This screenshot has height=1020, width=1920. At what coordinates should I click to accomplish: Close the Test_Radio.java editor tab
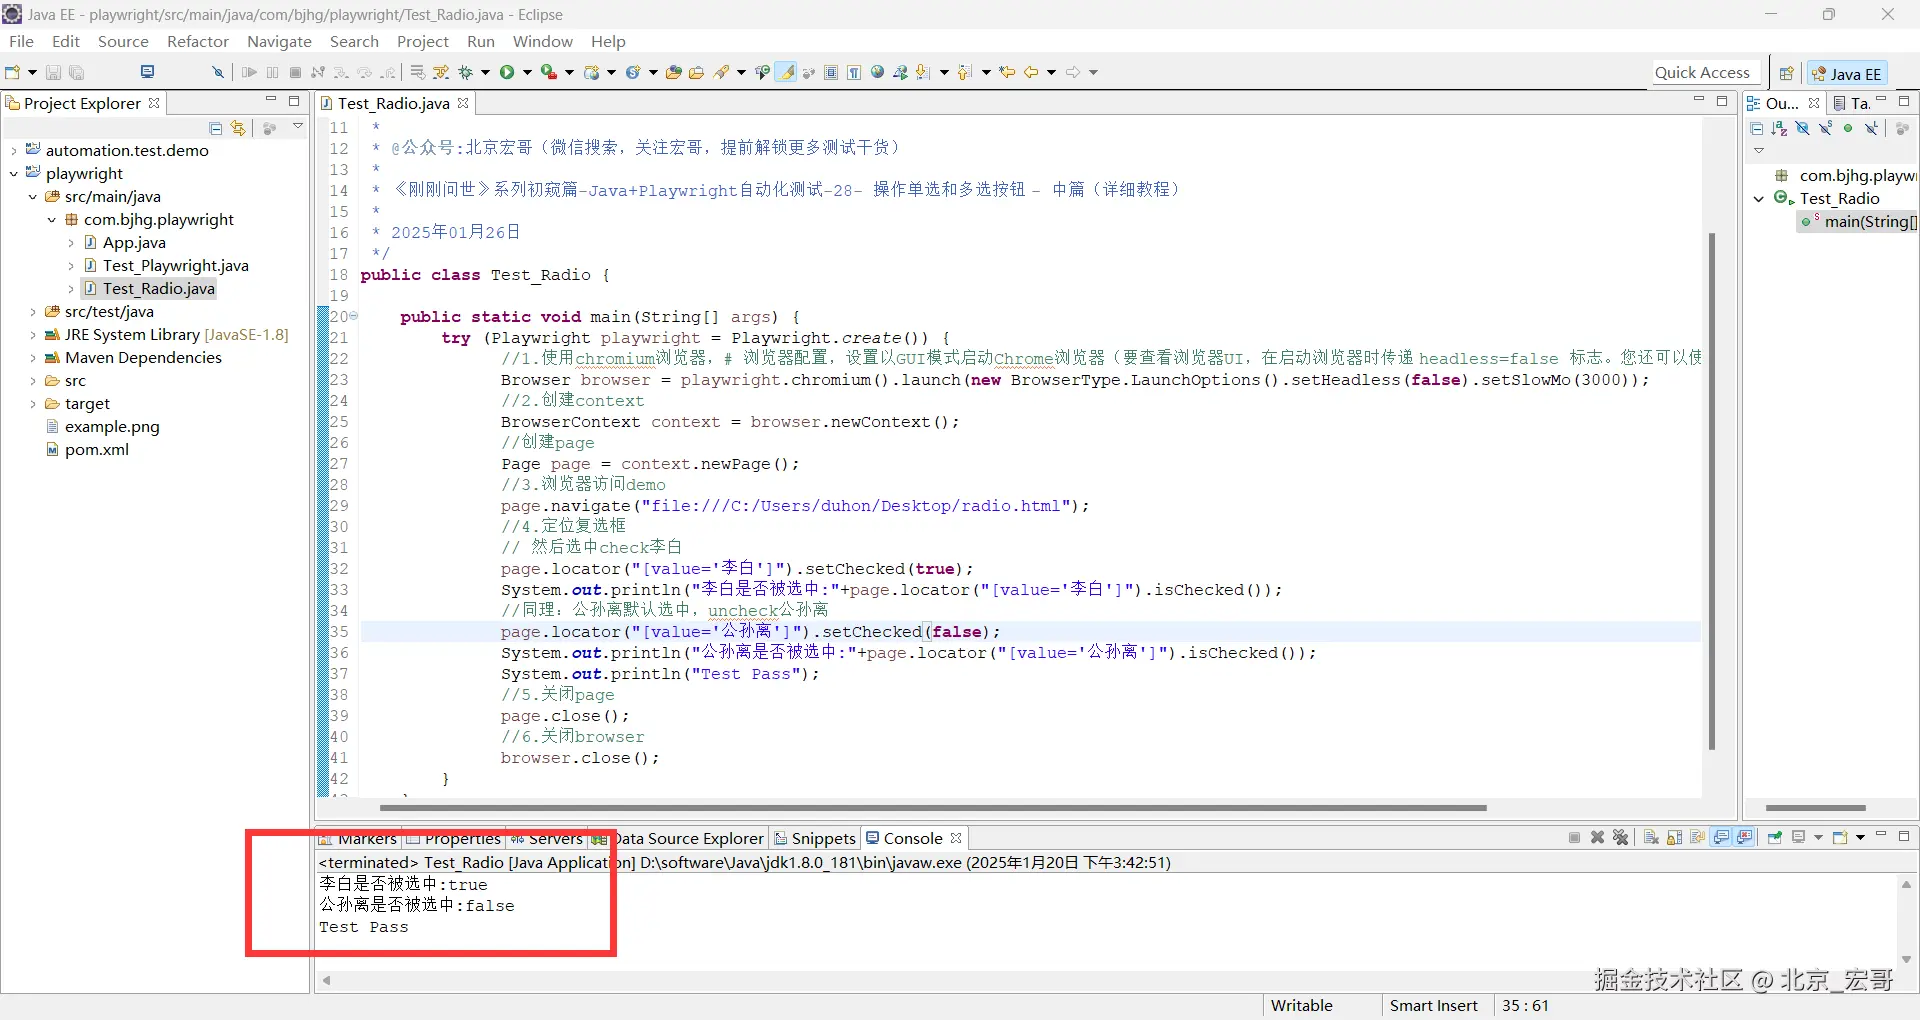463,103
